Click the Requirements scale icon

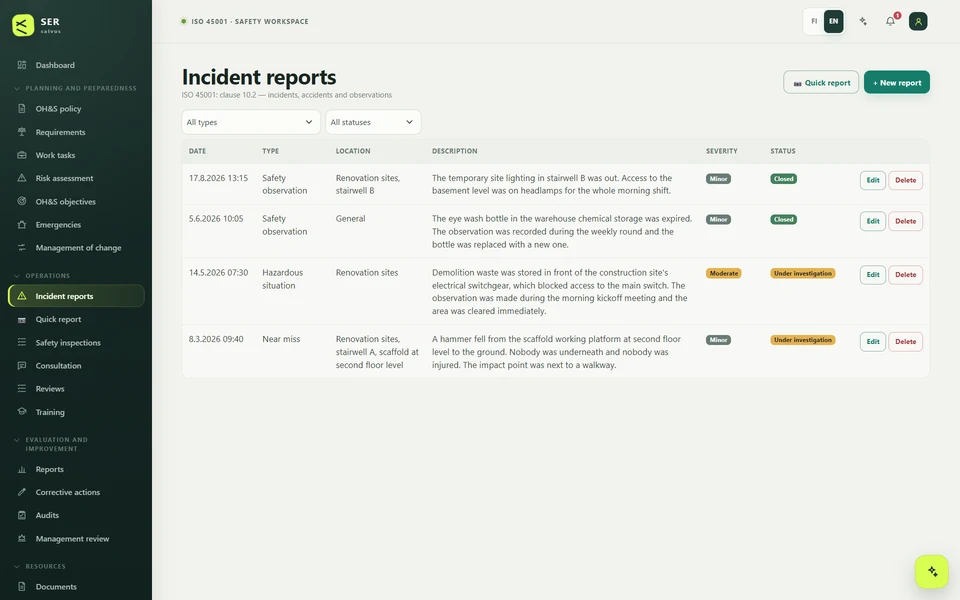(x=22, y=132)
